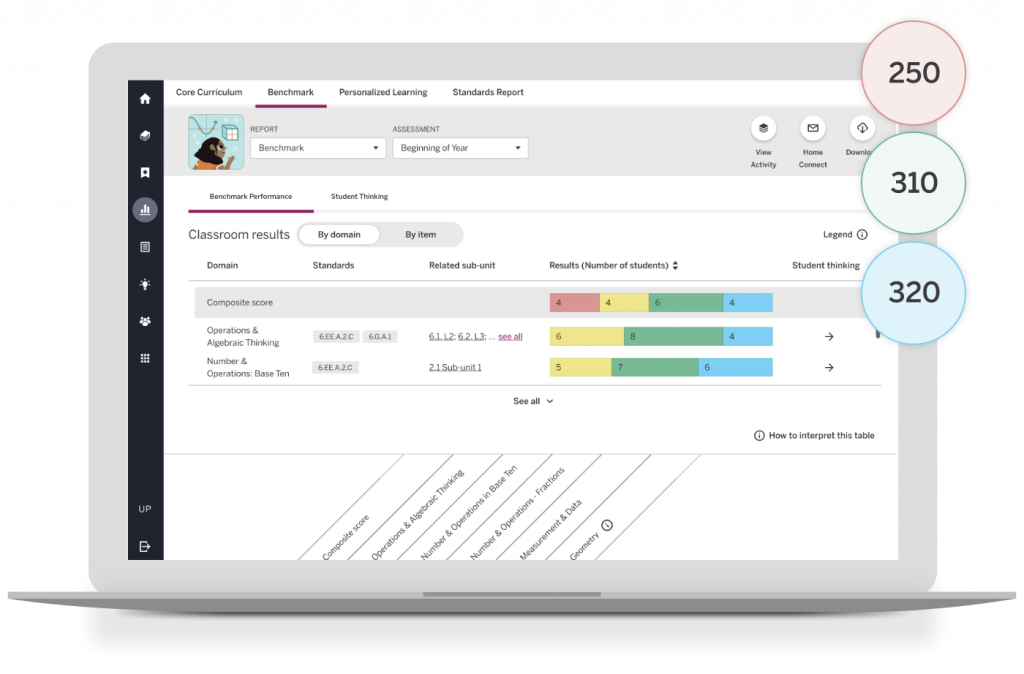The width and height of the screenshot is (1024, 674).
Task: Click the Download cloud icon
Action: click(862, 128)
